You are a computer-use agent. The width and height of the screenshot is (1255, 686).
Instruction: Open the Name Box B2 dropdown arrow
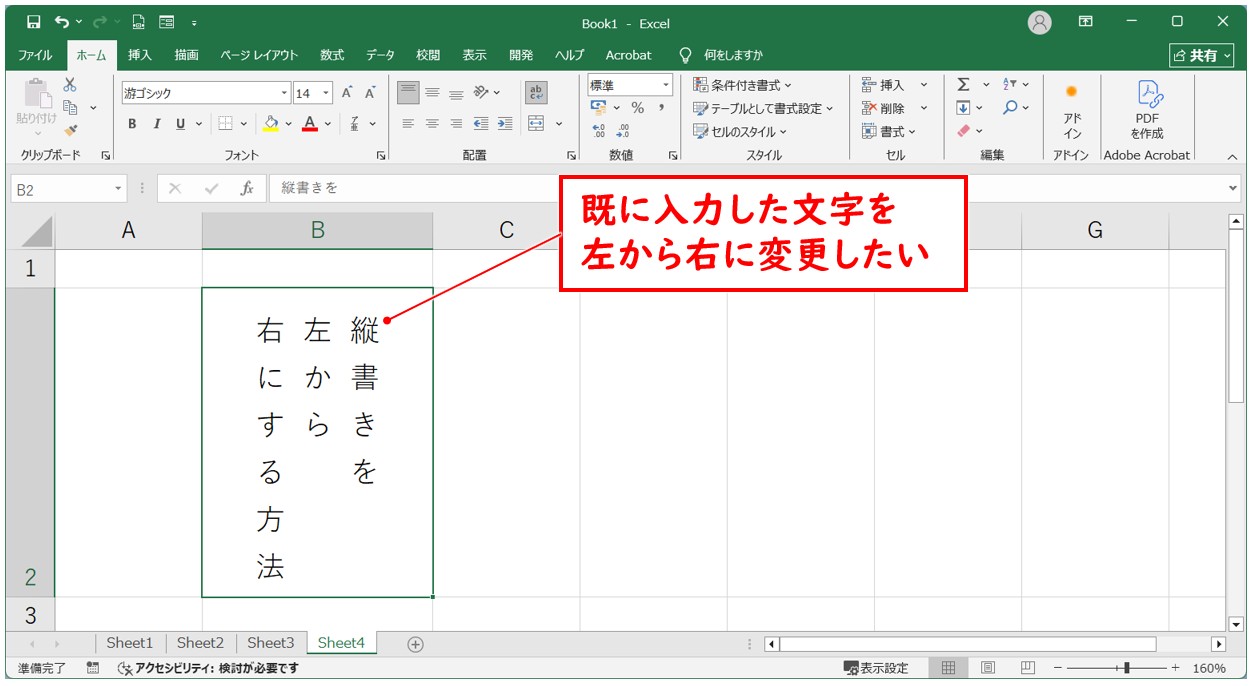pyautogui.click(x=119, y=188)
